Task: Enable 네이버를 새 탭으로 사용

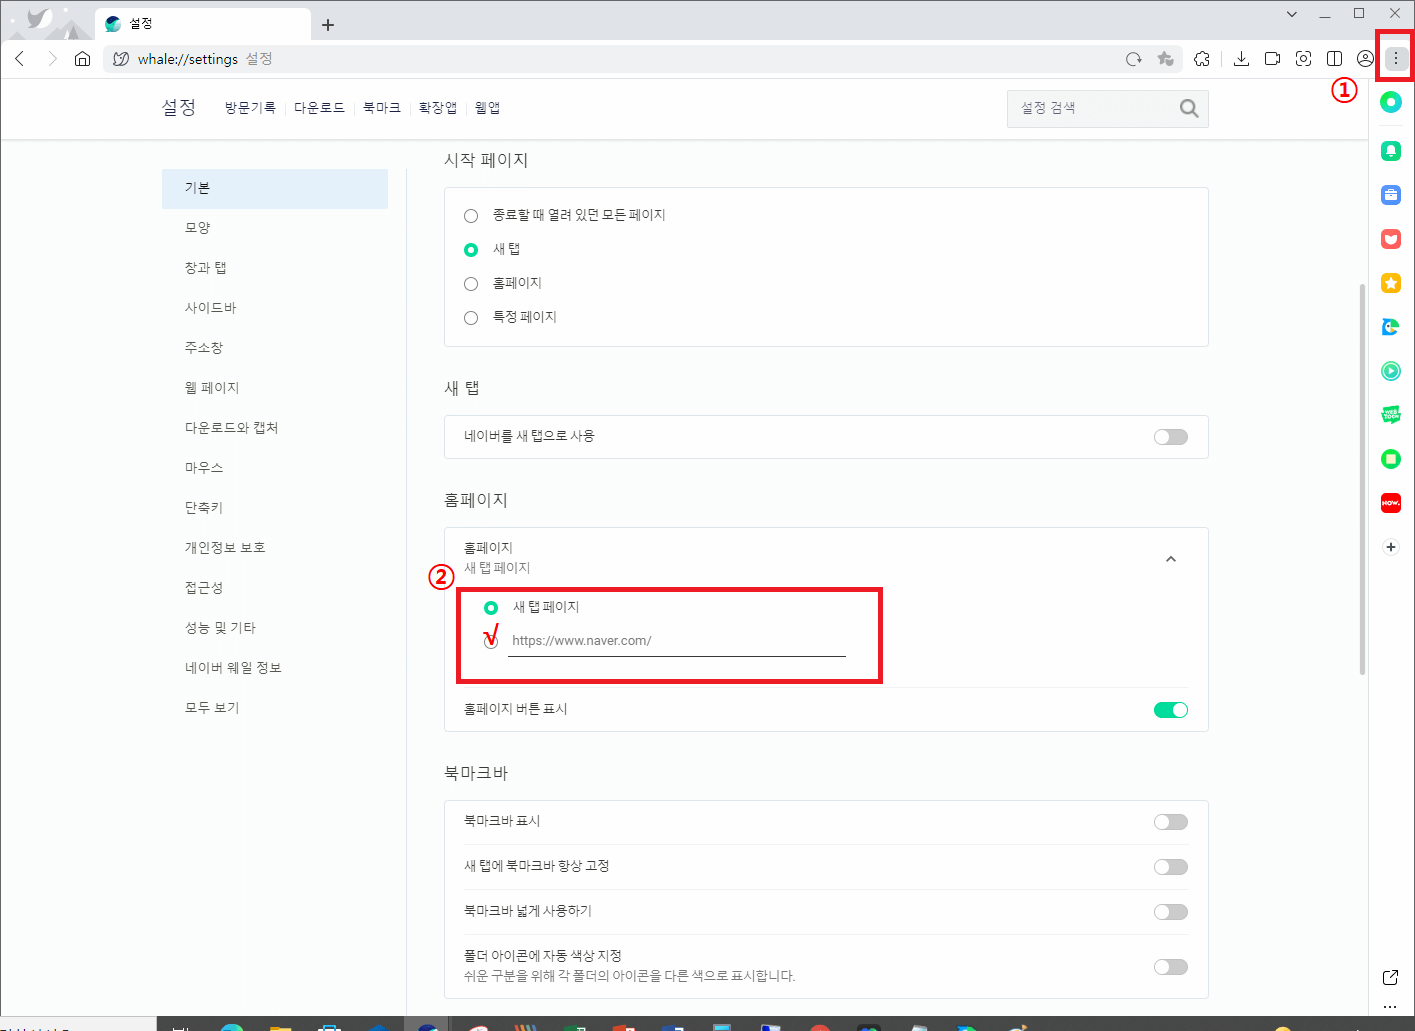Action: point(1170,437)
